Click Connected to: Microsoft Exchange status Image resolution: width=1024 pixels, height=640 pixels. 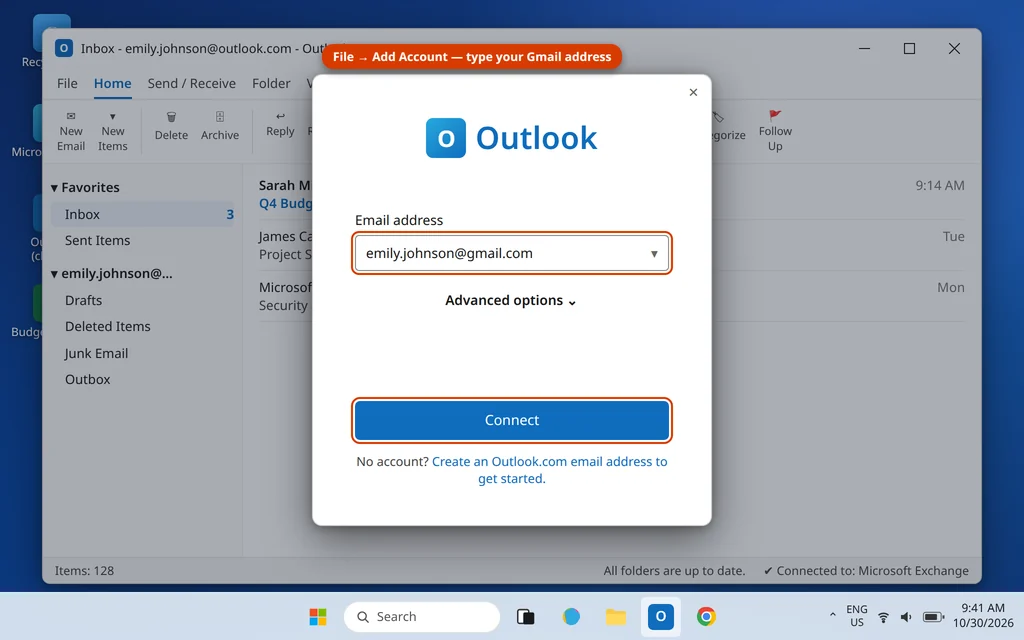866,571
